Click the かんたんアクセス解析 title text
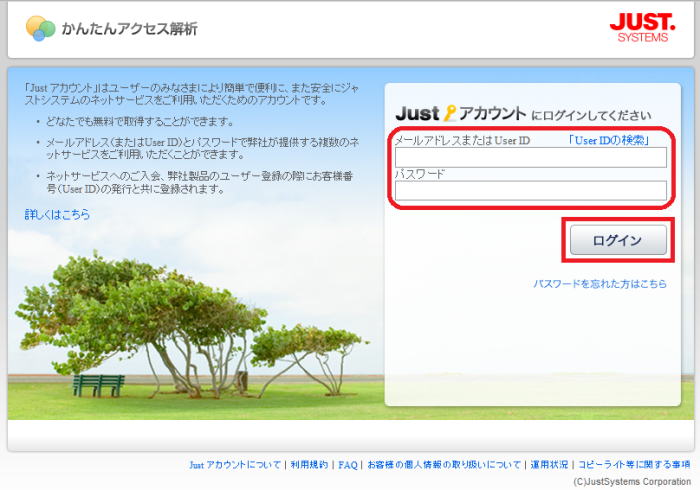Image resolution: width=700 pixels, height=490 pixels. (x=129, y=29)
